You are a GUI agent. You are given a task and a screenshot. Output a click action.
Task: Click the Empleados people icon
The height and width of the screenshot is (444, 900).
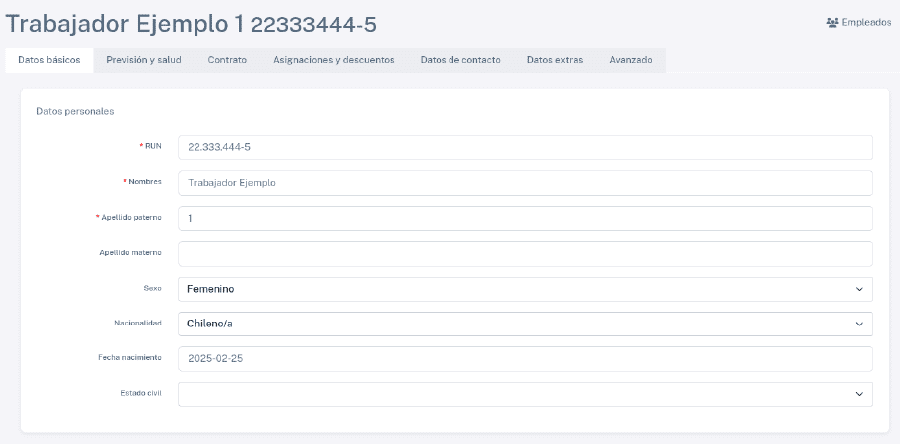(832, 22)
